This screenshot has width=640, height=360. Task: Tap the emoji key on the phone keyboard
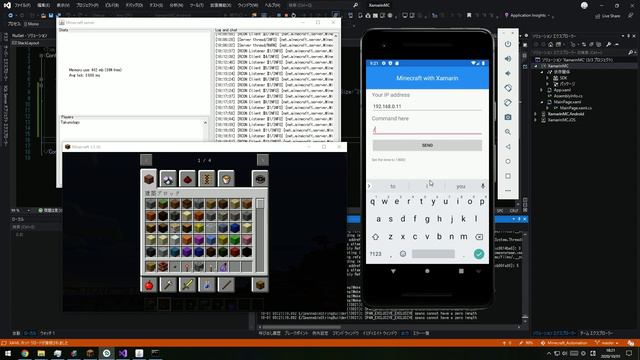(403, 254)
